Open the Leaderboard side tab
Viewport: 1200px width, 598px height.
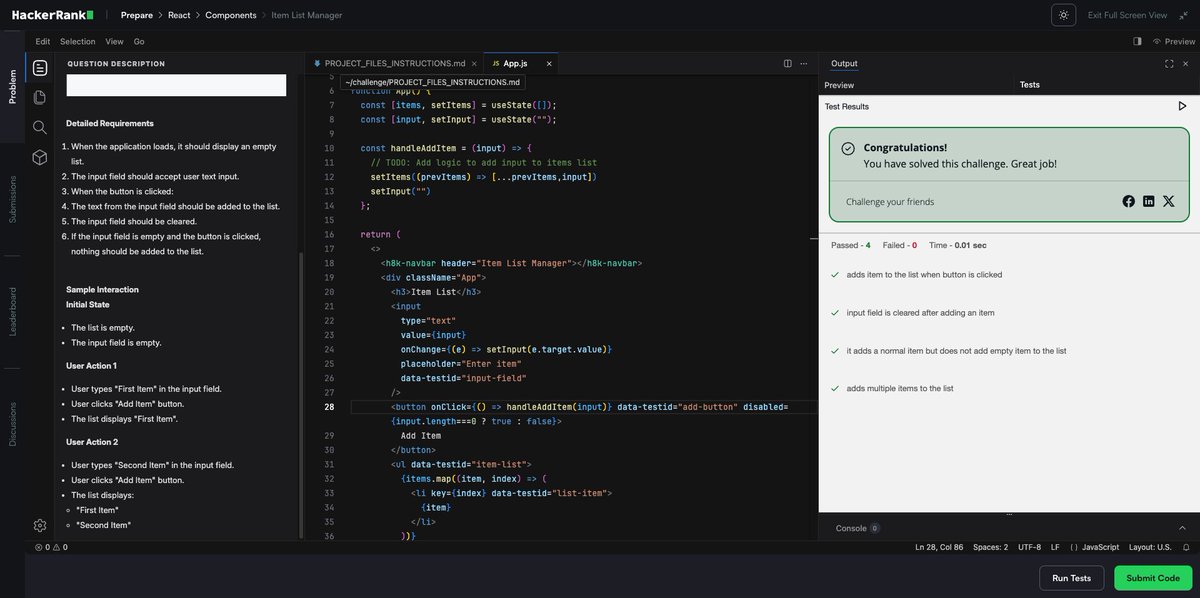pyautogui.click(x=12, y=311)
